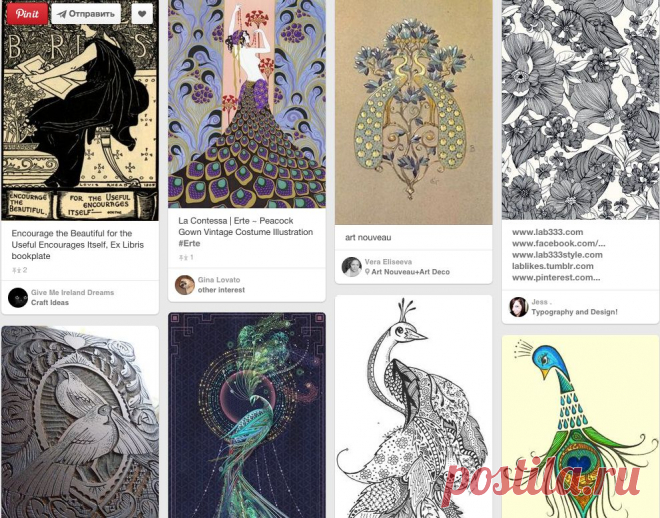Open Typography and Design! board
The height and width of the screenshot is (518, 660).
coord(574,312)
